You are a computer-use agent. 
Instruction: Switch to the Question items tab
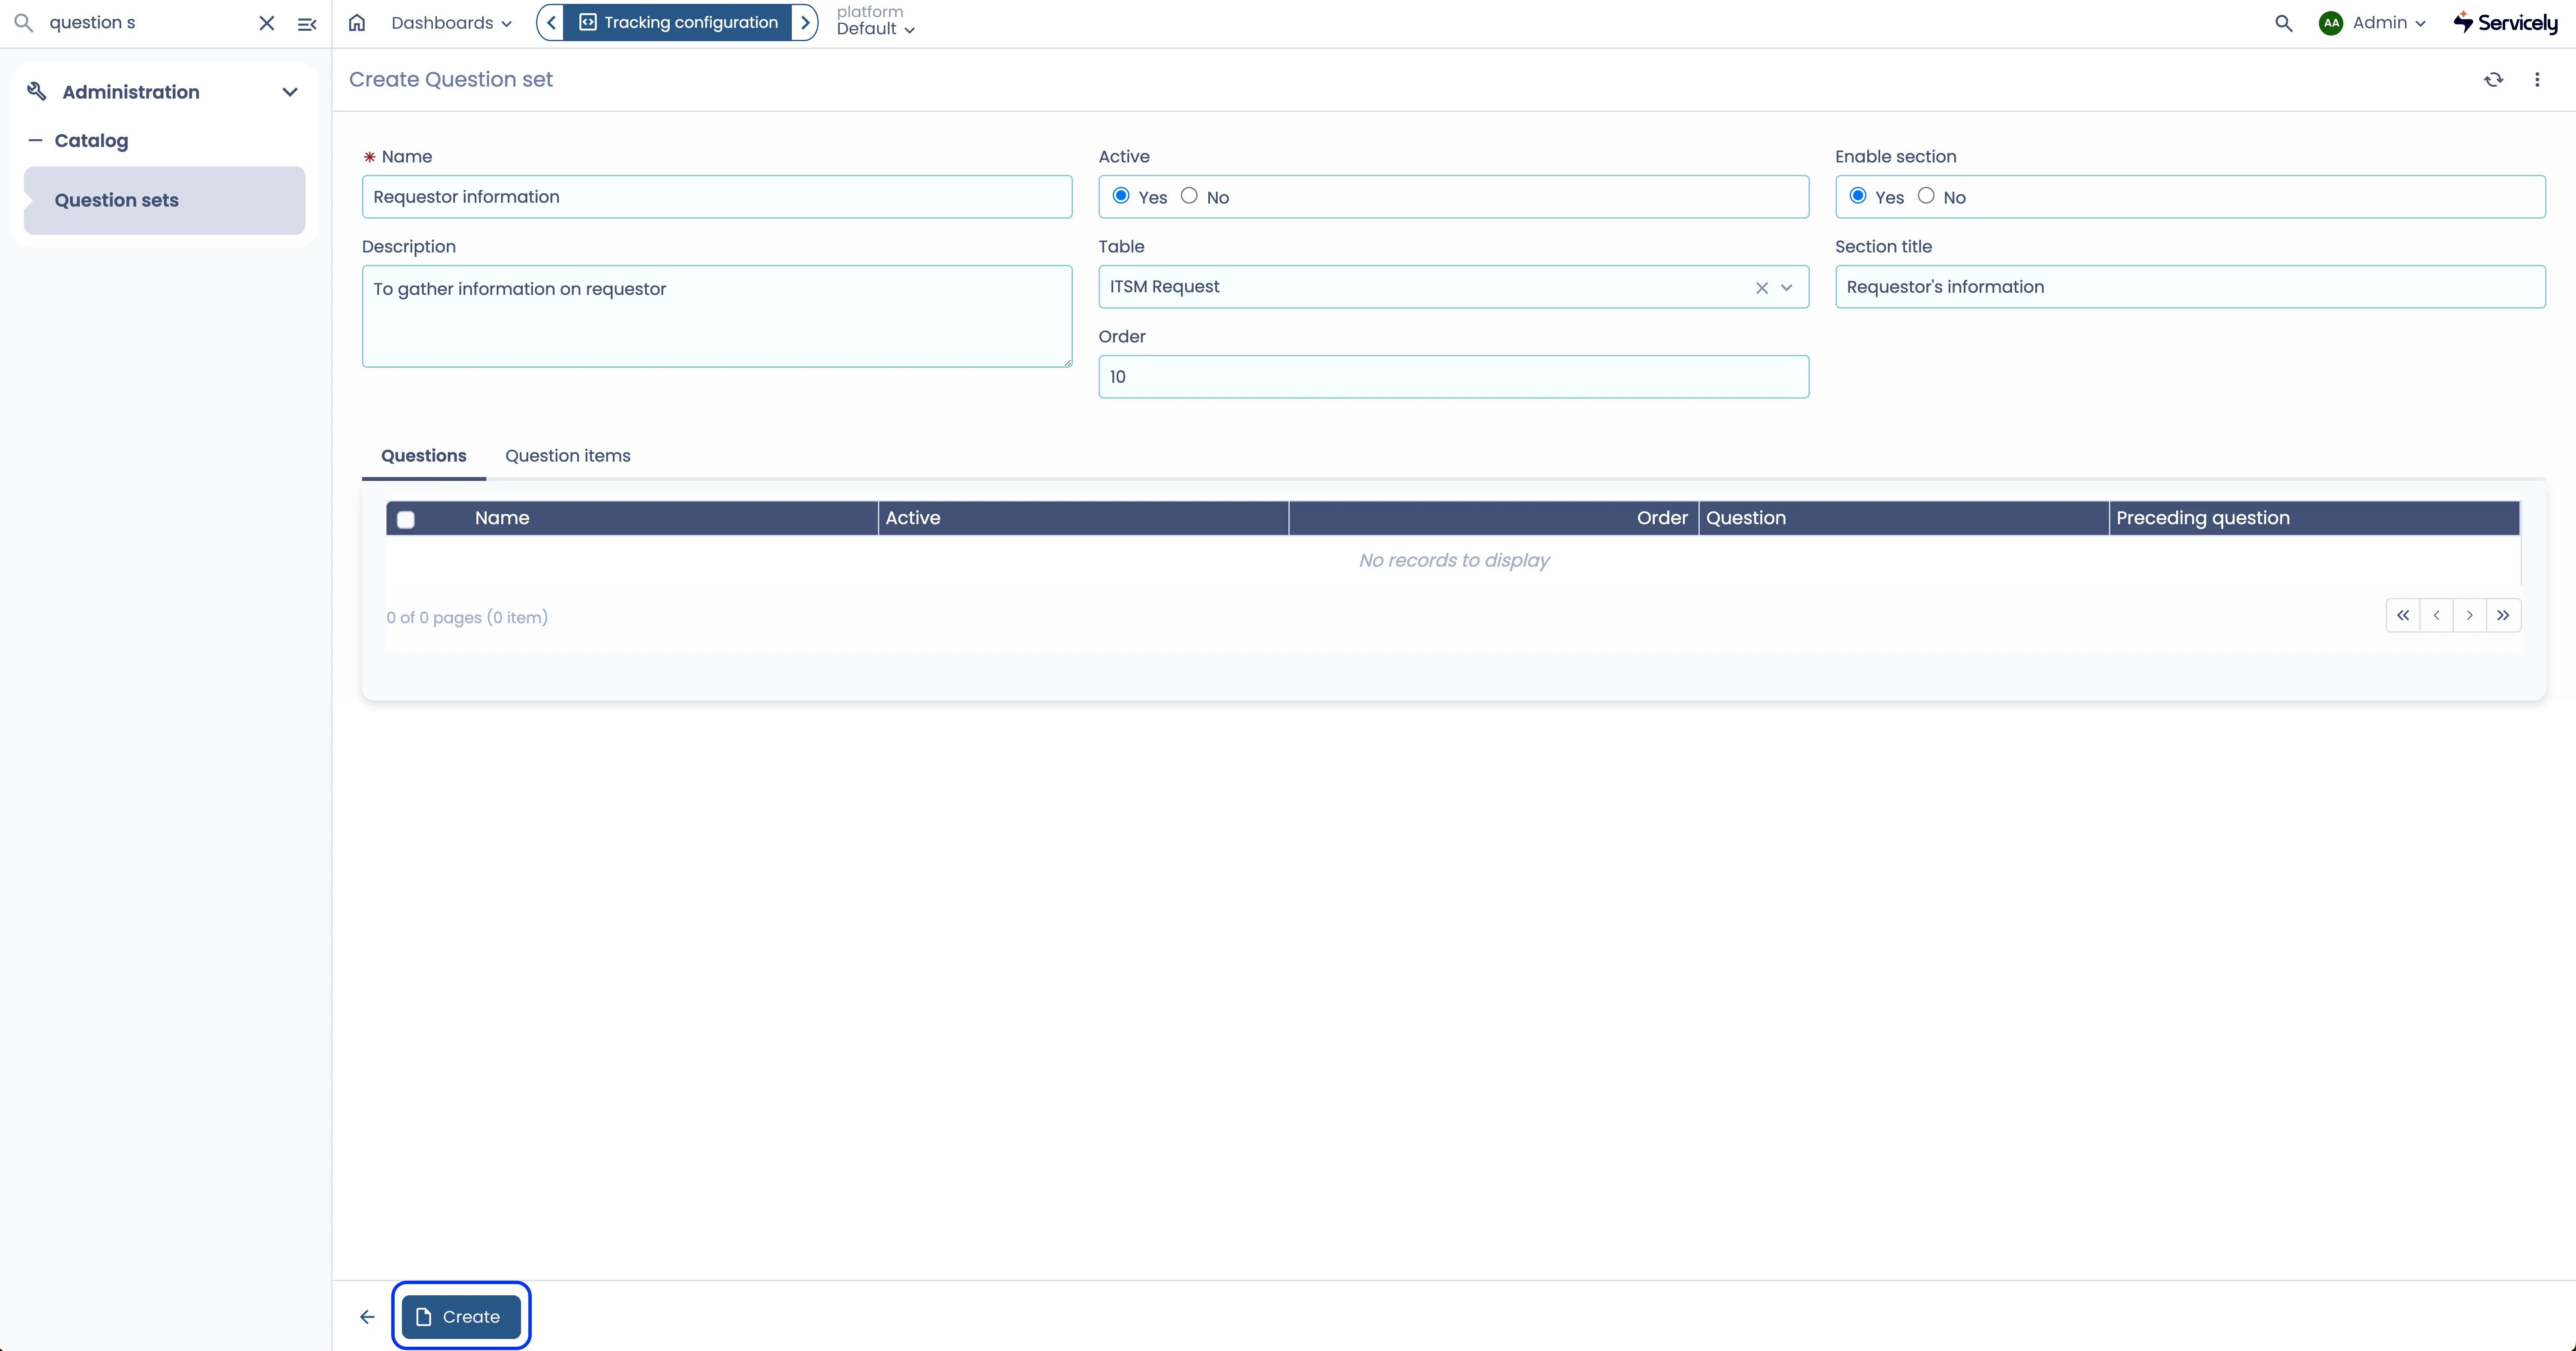coord(568,456)
